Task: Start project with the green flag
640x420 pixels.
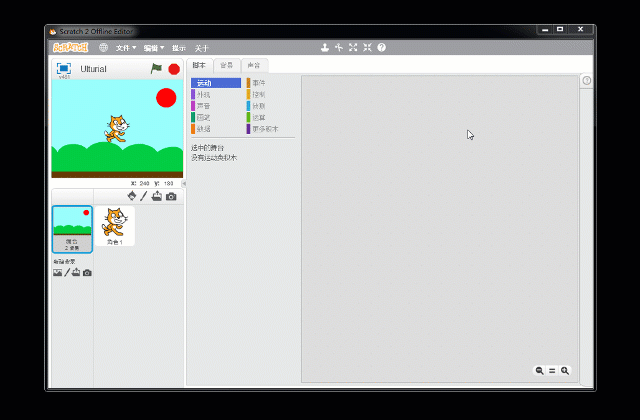Action: point(156,68)
